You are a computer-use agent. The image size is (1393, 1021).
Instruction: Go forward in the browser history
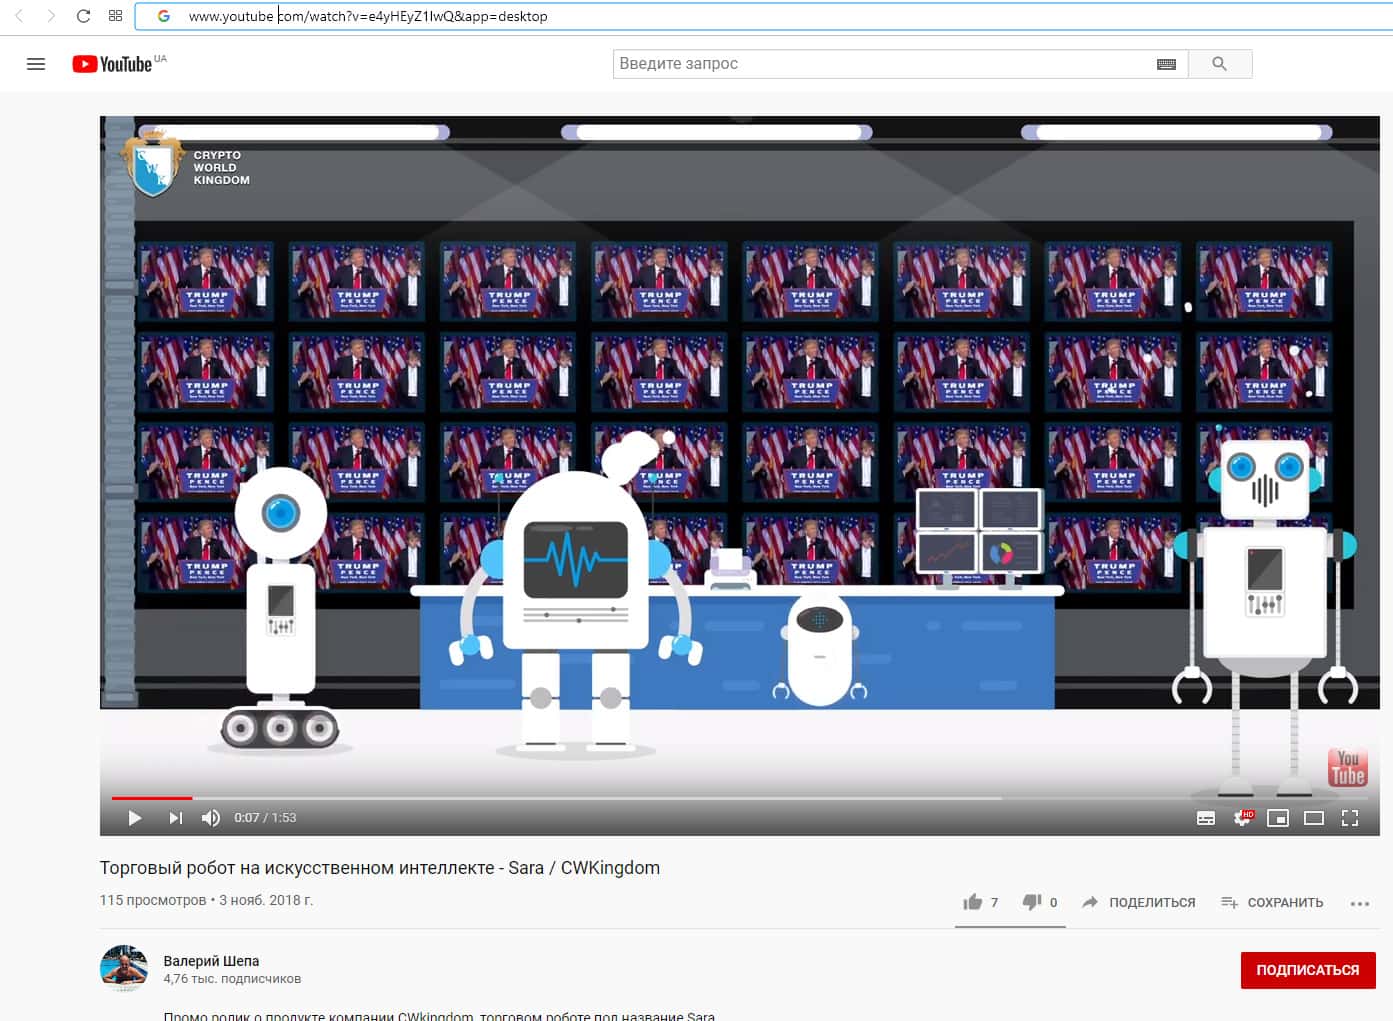tap(51, 16)
